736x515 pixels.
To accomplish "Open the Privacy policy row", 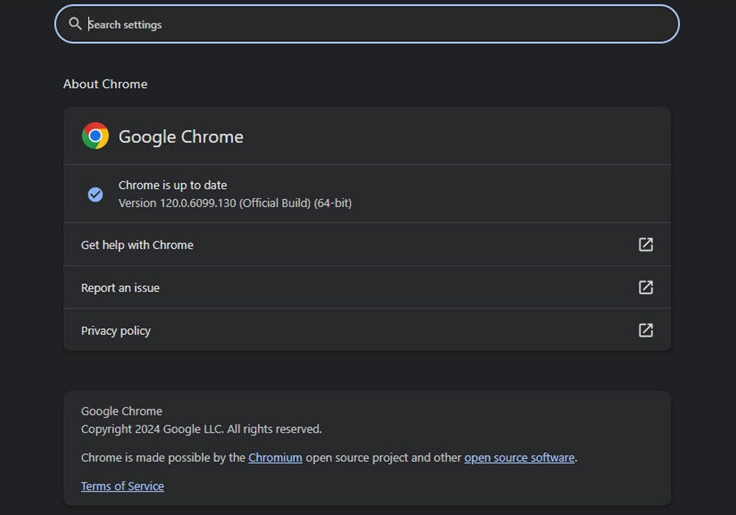I will click(x=116, y=331).
